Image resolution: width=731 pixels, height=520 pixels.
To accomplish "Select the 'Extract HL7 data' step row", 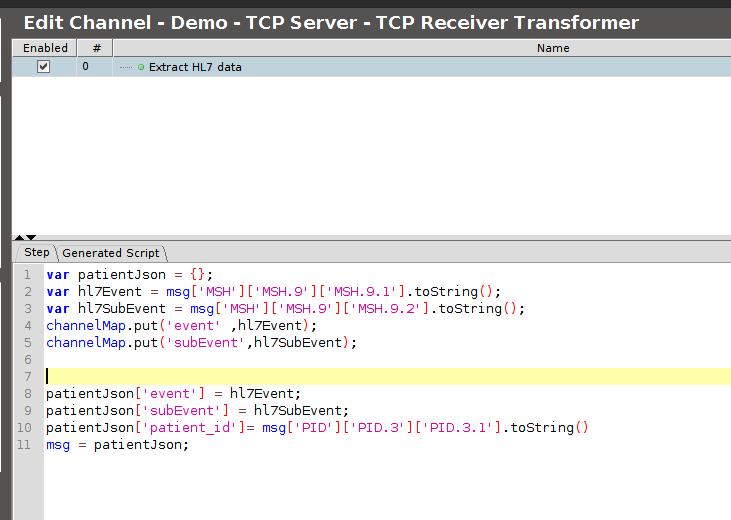I will pyautogui.click(x=371, y=67).
